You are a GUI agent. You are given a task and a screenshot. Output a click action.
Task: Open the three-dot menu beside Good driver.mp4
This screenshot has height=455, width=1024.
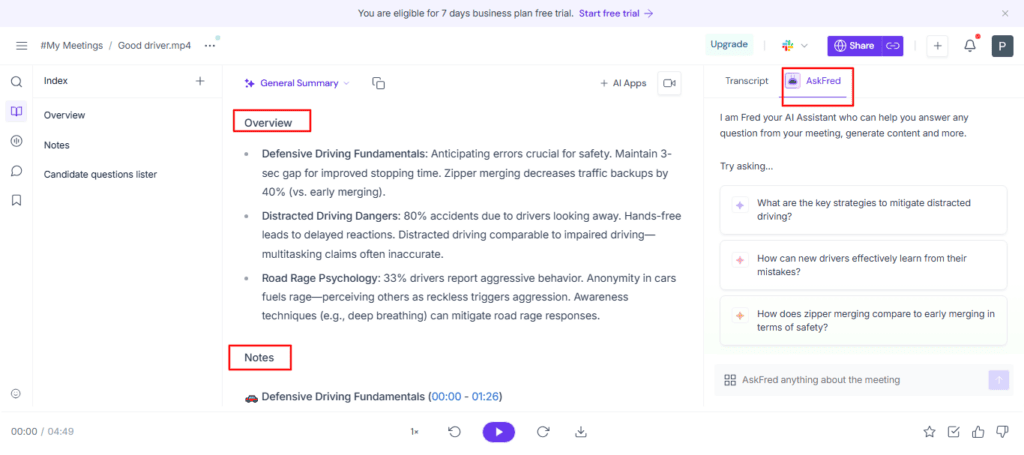point(209,45)
